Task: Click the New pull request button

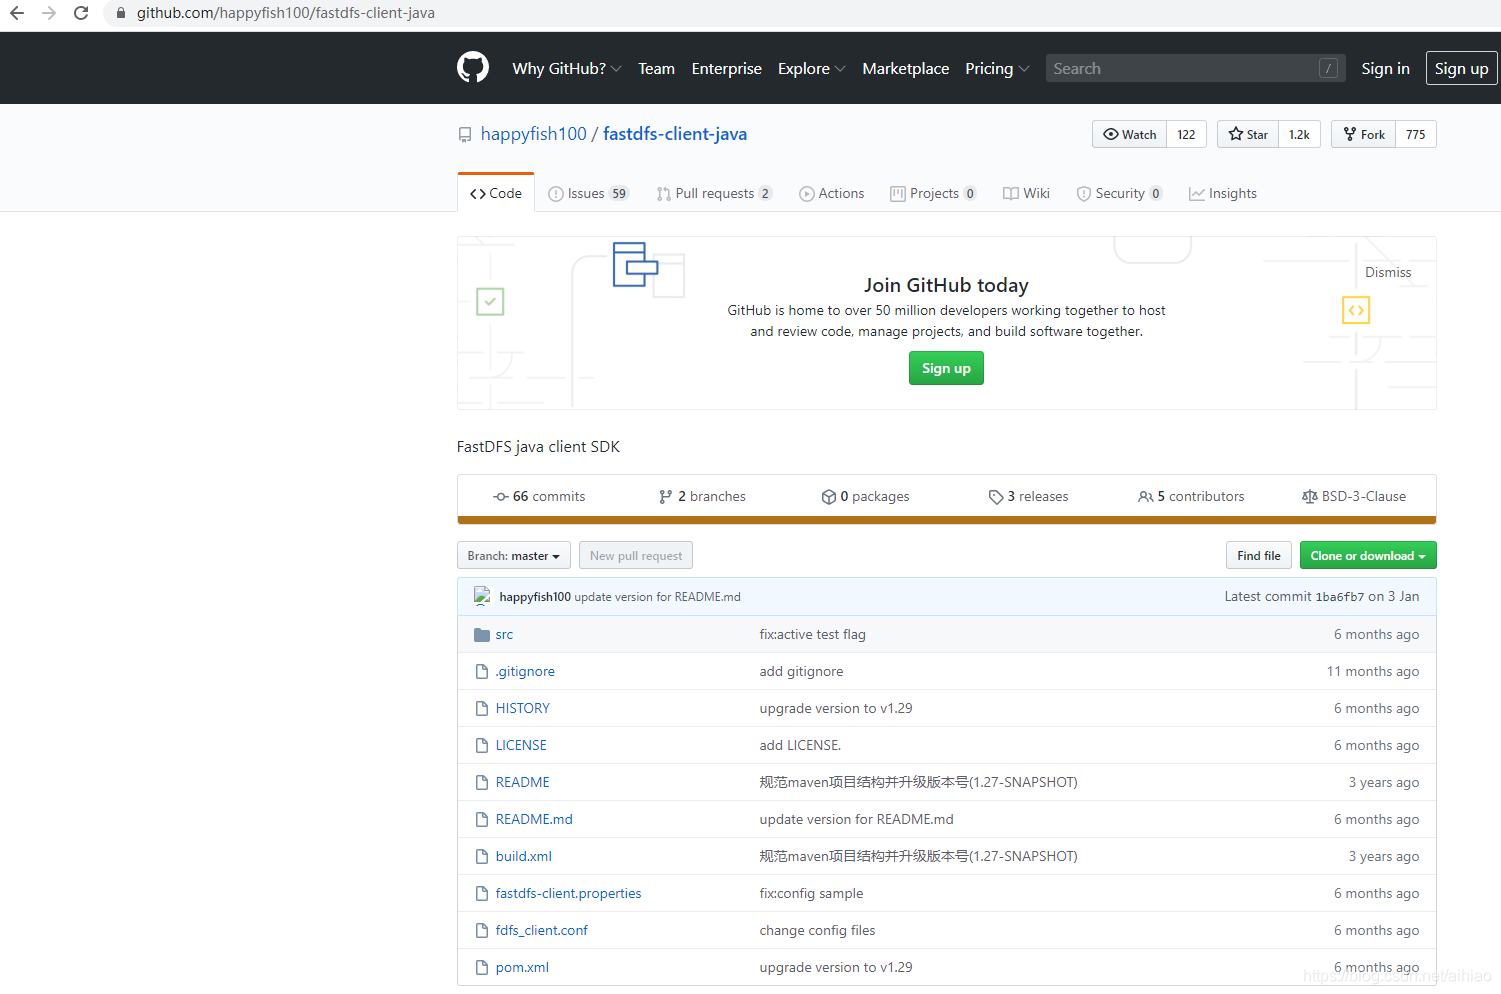Action: (636, 556)
